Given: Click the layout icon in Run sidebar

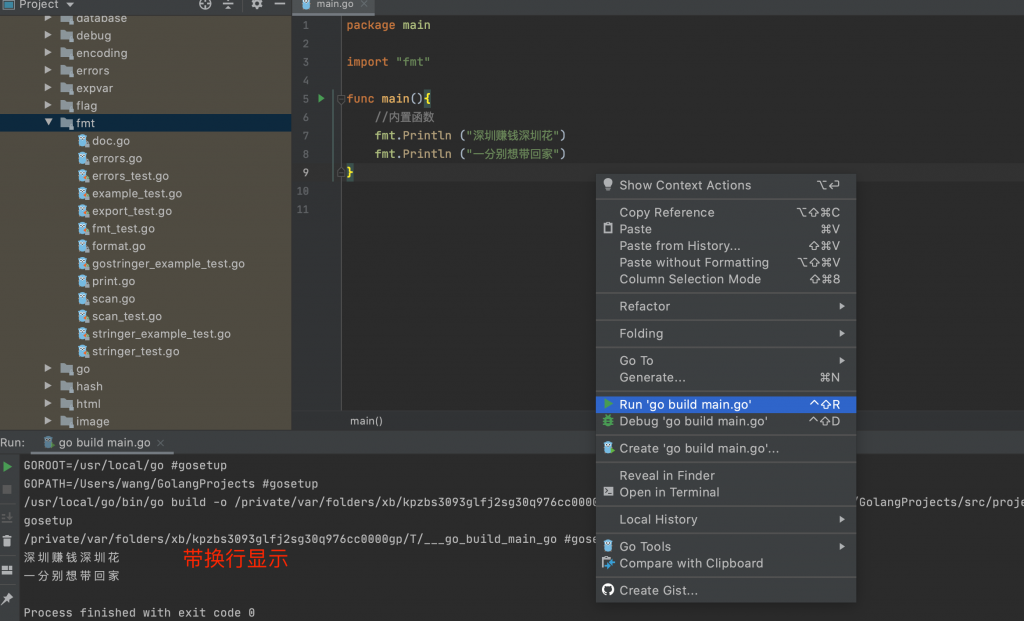Looking at the screenshot, I should 7,570.
